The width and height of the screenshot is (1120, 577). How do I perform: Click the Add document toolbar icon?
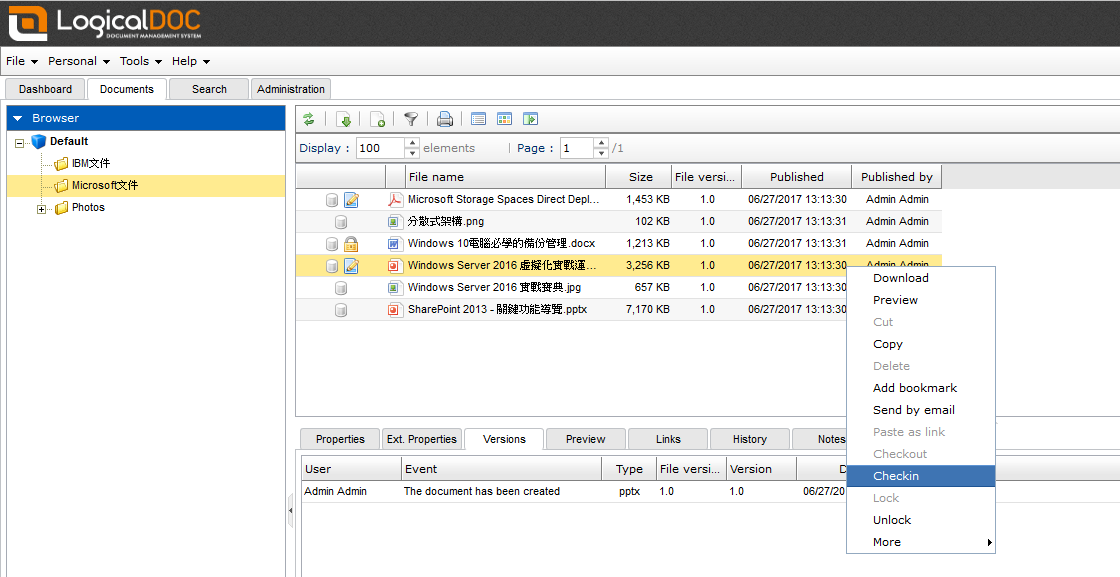(377, 119)
